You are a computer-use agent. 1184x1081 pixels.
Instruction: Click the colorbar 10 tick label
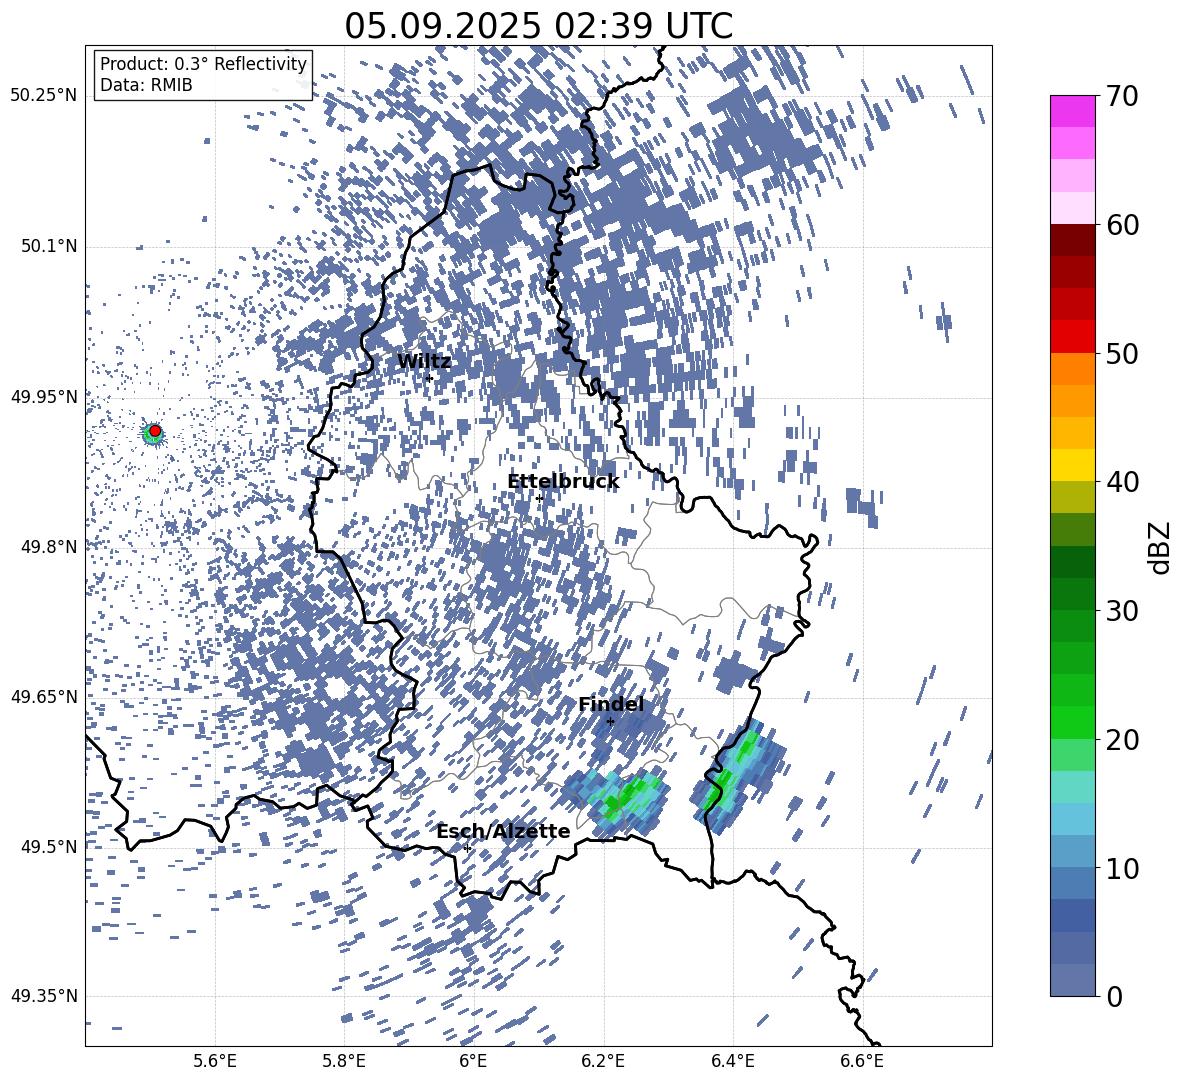coord(1122,868)
